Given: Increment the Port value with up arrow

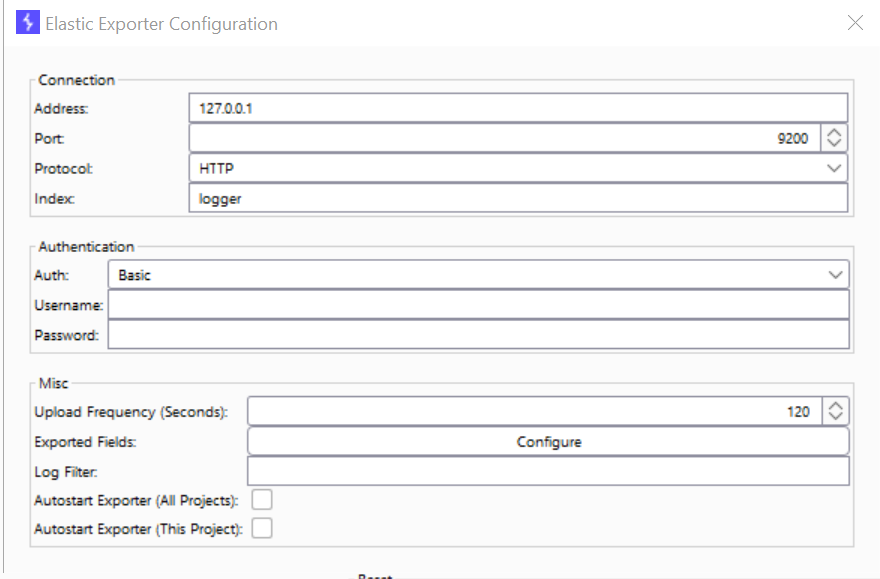Looking at the screenshot, I should coord(834,132).
